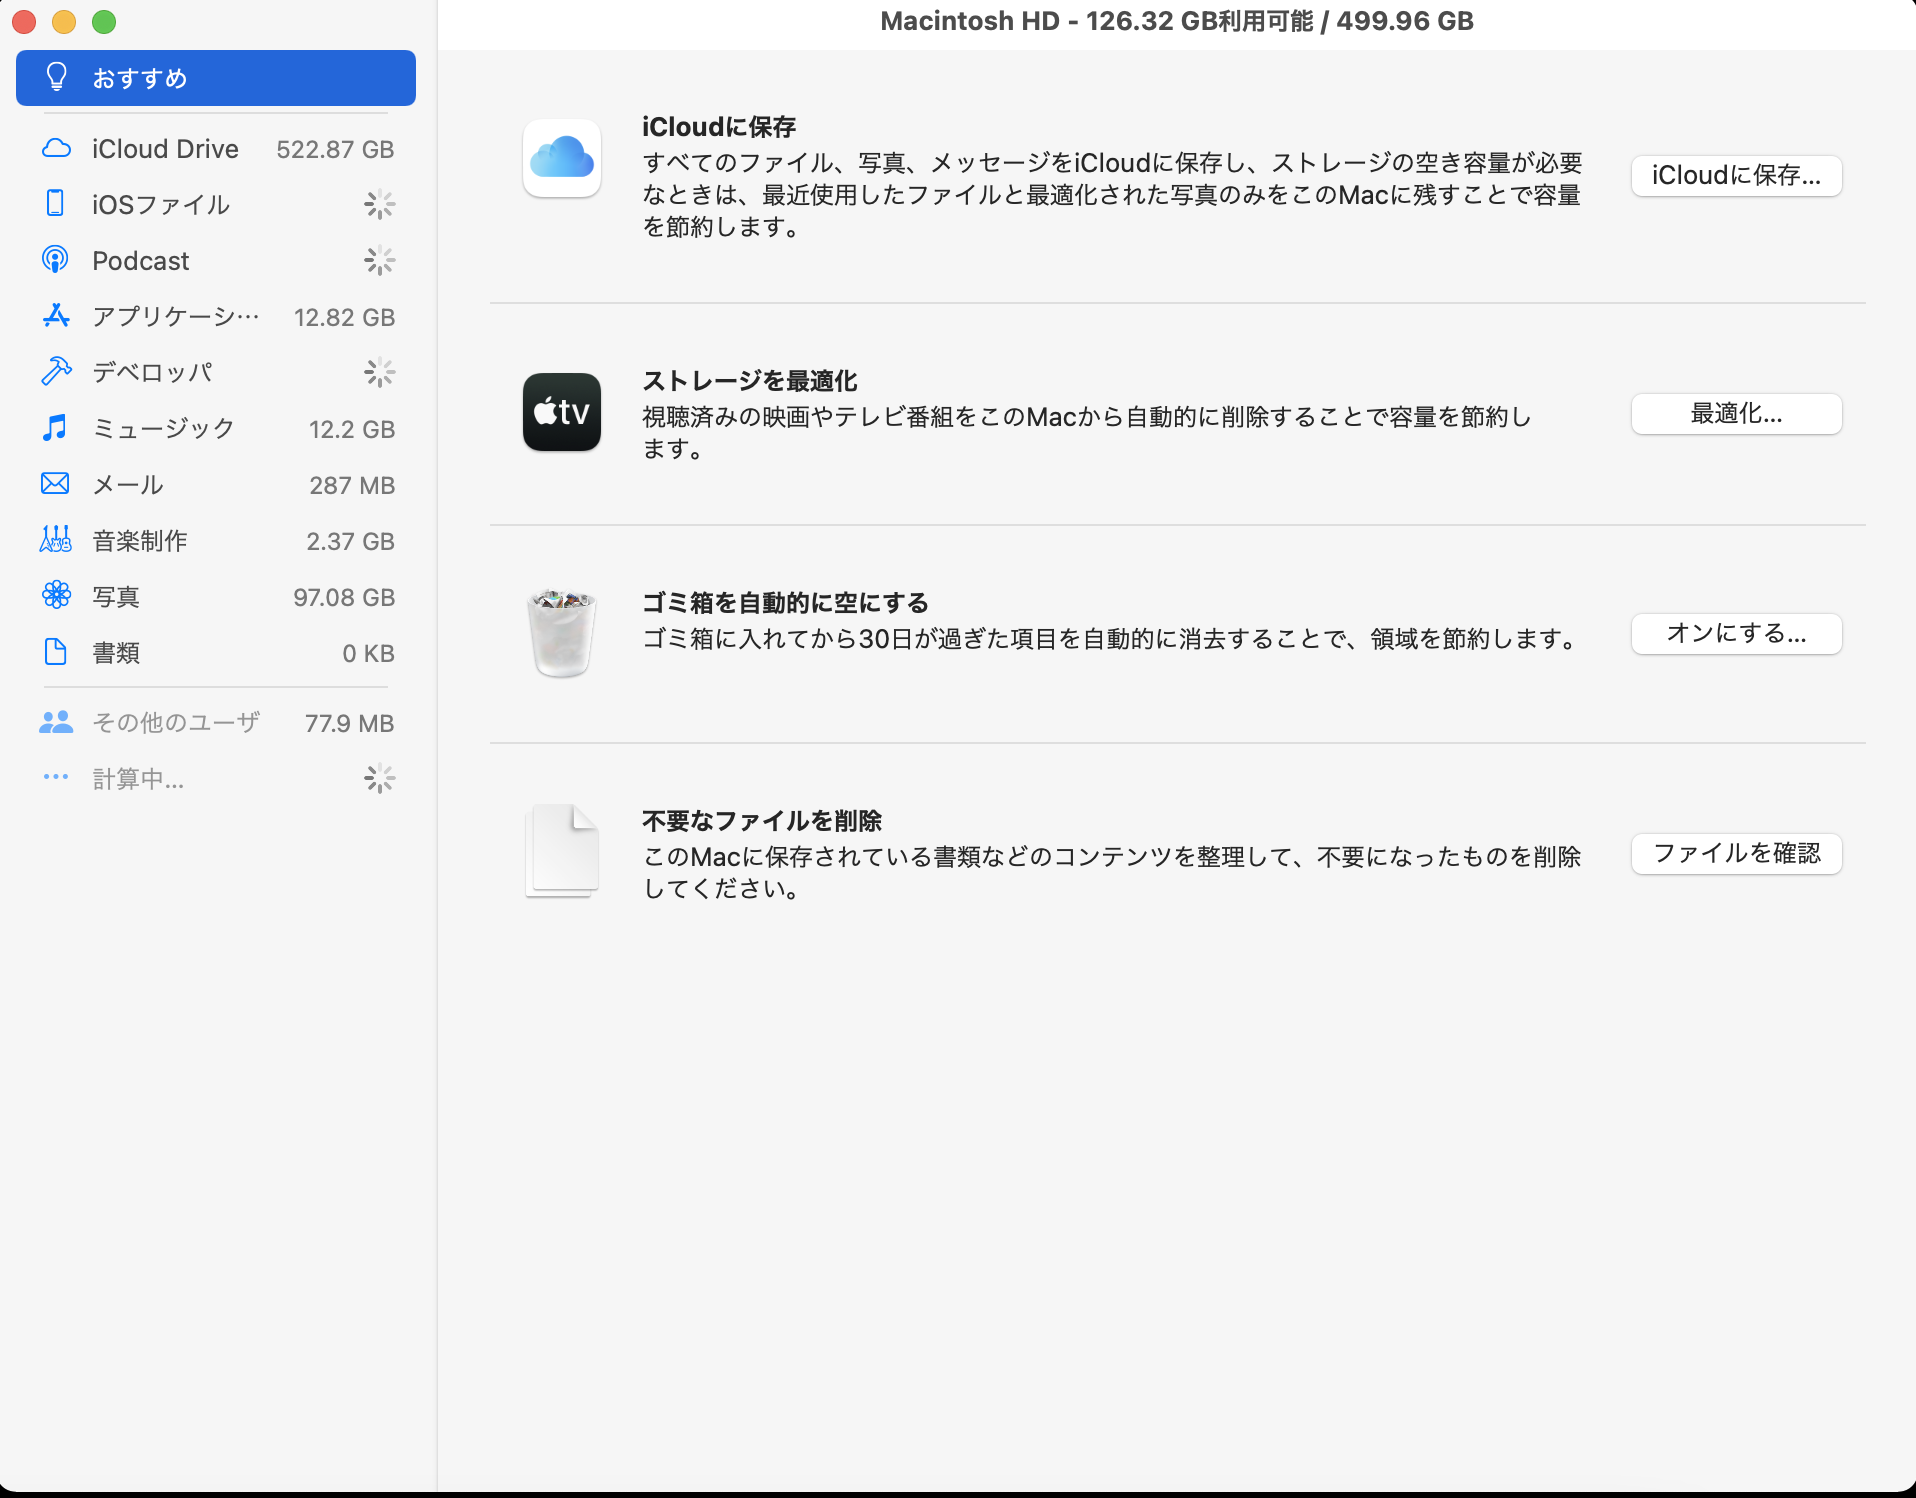Show the Podcast storage category
The image size is (1916, 1498).
(216, 261)
